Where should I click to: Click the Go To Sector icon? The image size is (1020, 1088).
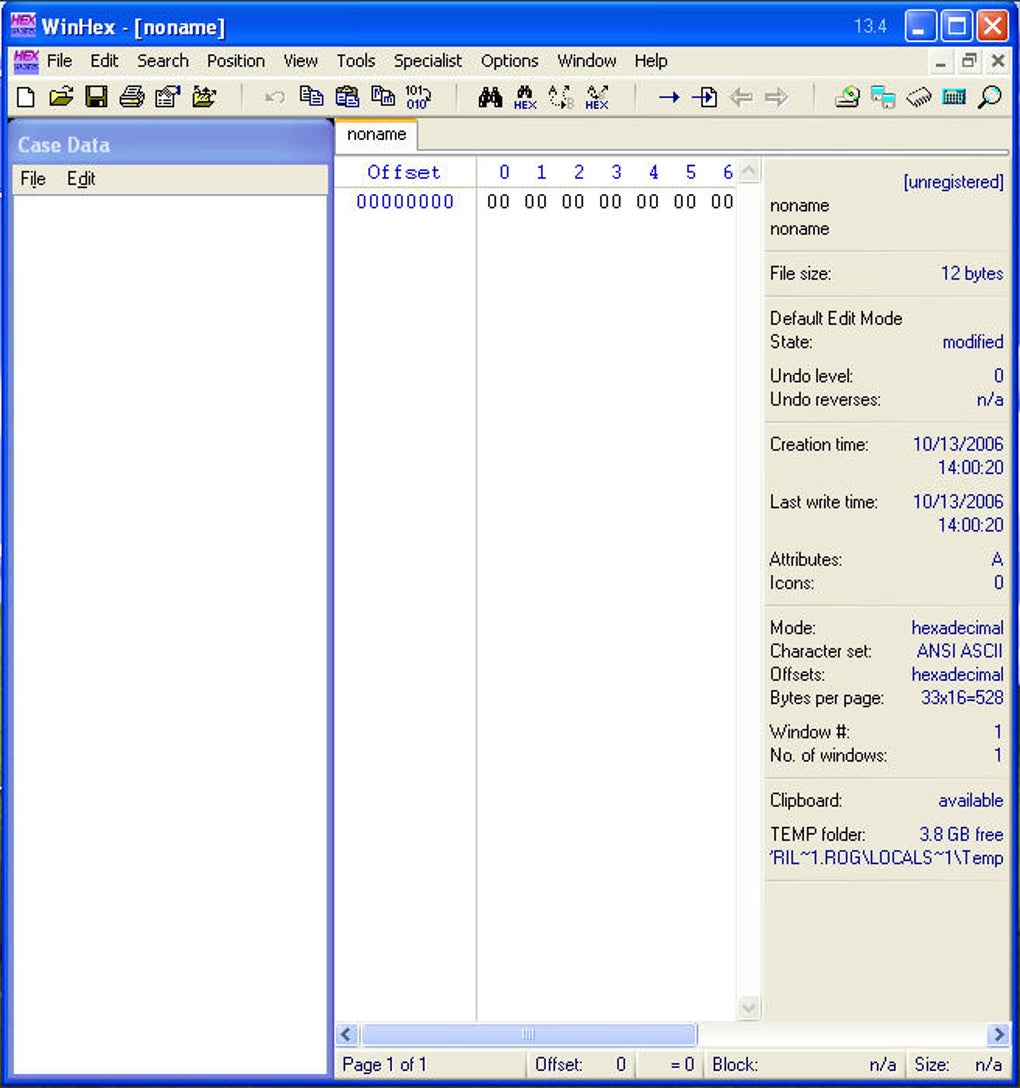pos(705,97)
